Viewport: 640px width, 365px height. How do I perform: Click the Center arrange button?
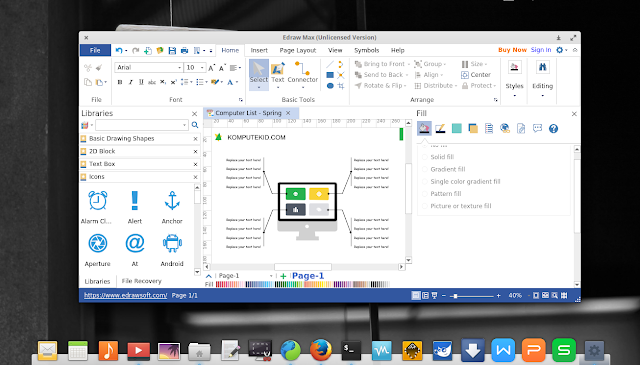[476, 75]
